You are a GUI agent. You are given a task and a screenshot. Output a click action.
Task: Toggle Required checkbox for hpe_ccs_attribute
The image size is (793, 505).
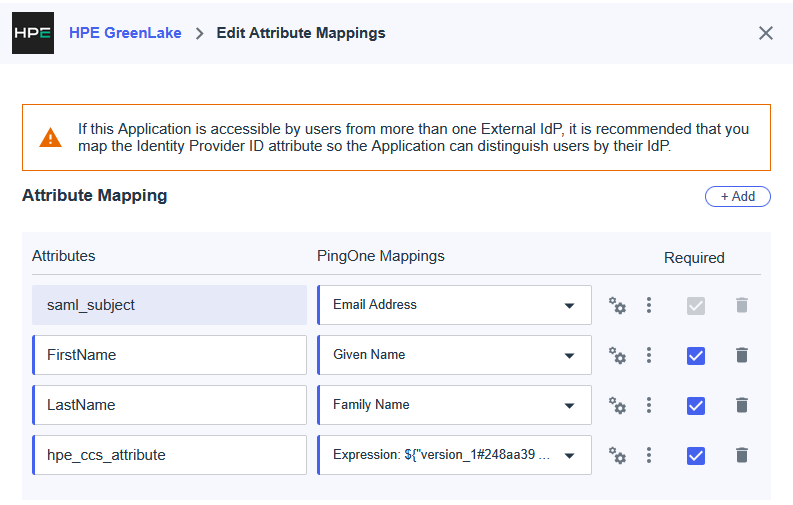tap(696, 455)
